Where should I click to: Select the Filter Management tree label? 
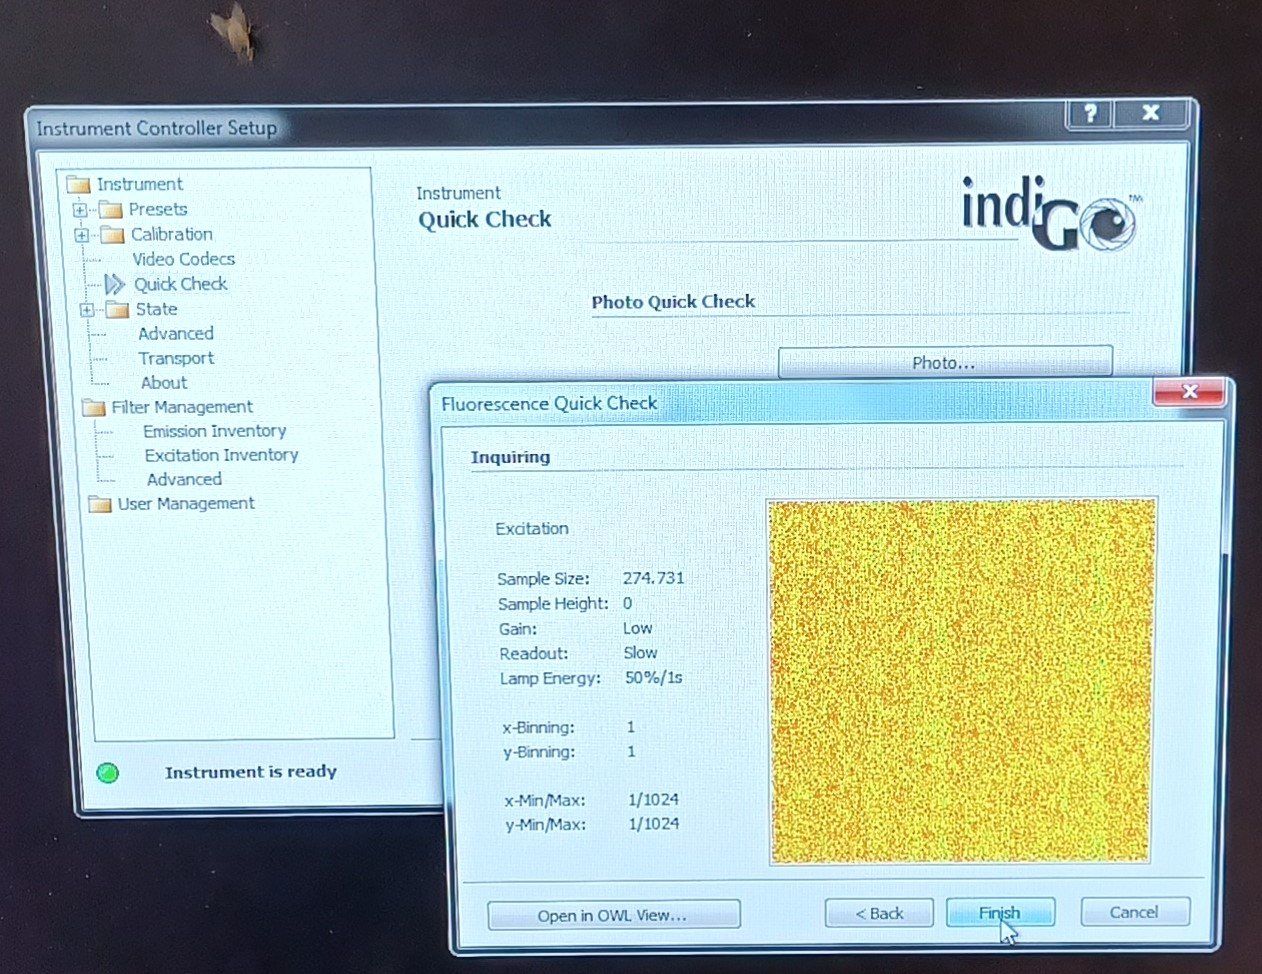[182, 407]
